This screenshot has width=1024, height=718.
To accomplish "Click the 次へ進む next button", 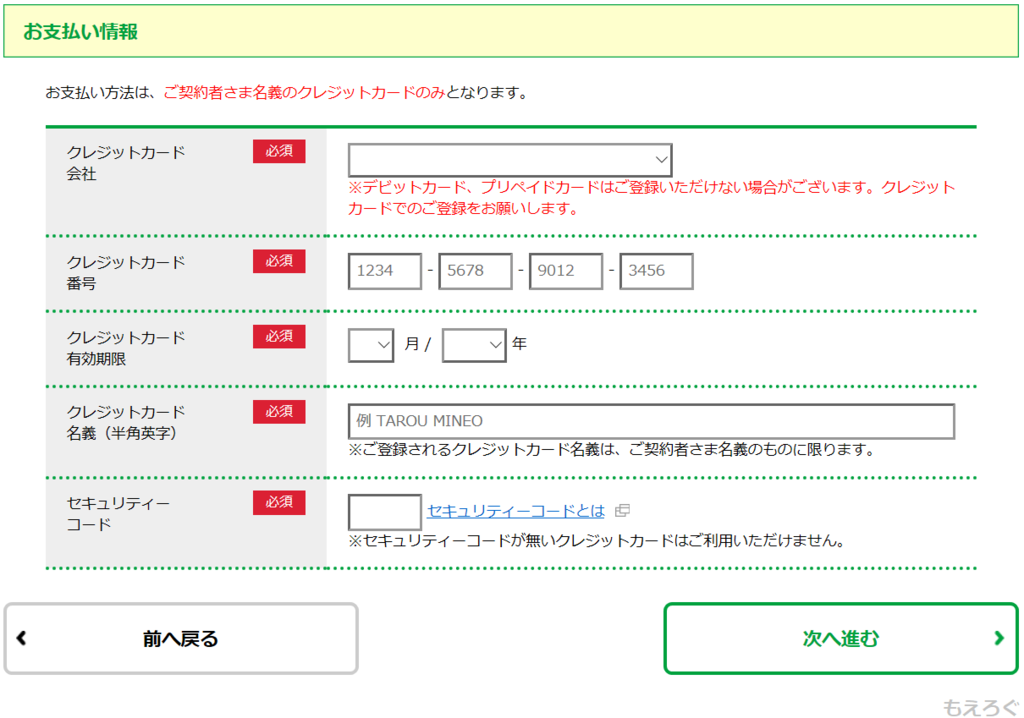I will pyautogui.click(x=841, y=638).
